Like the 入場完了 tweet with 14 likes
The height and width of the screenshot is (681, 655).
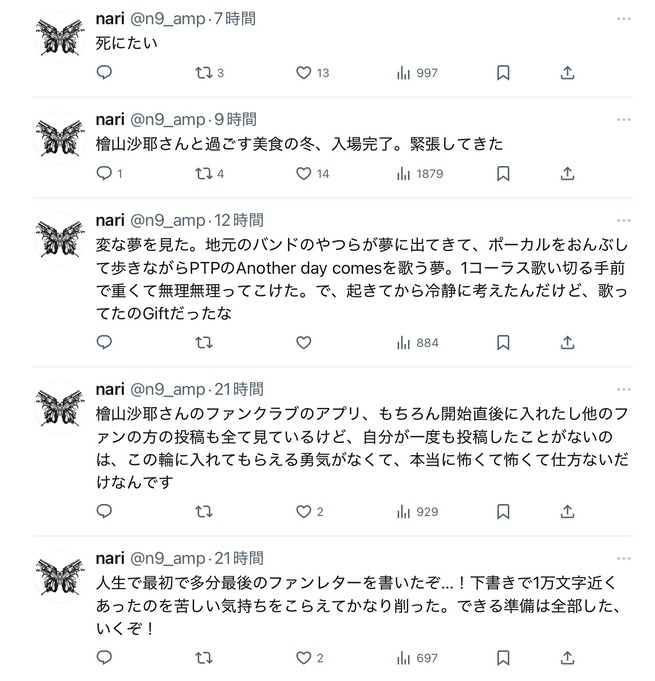(x=312, y=174)
